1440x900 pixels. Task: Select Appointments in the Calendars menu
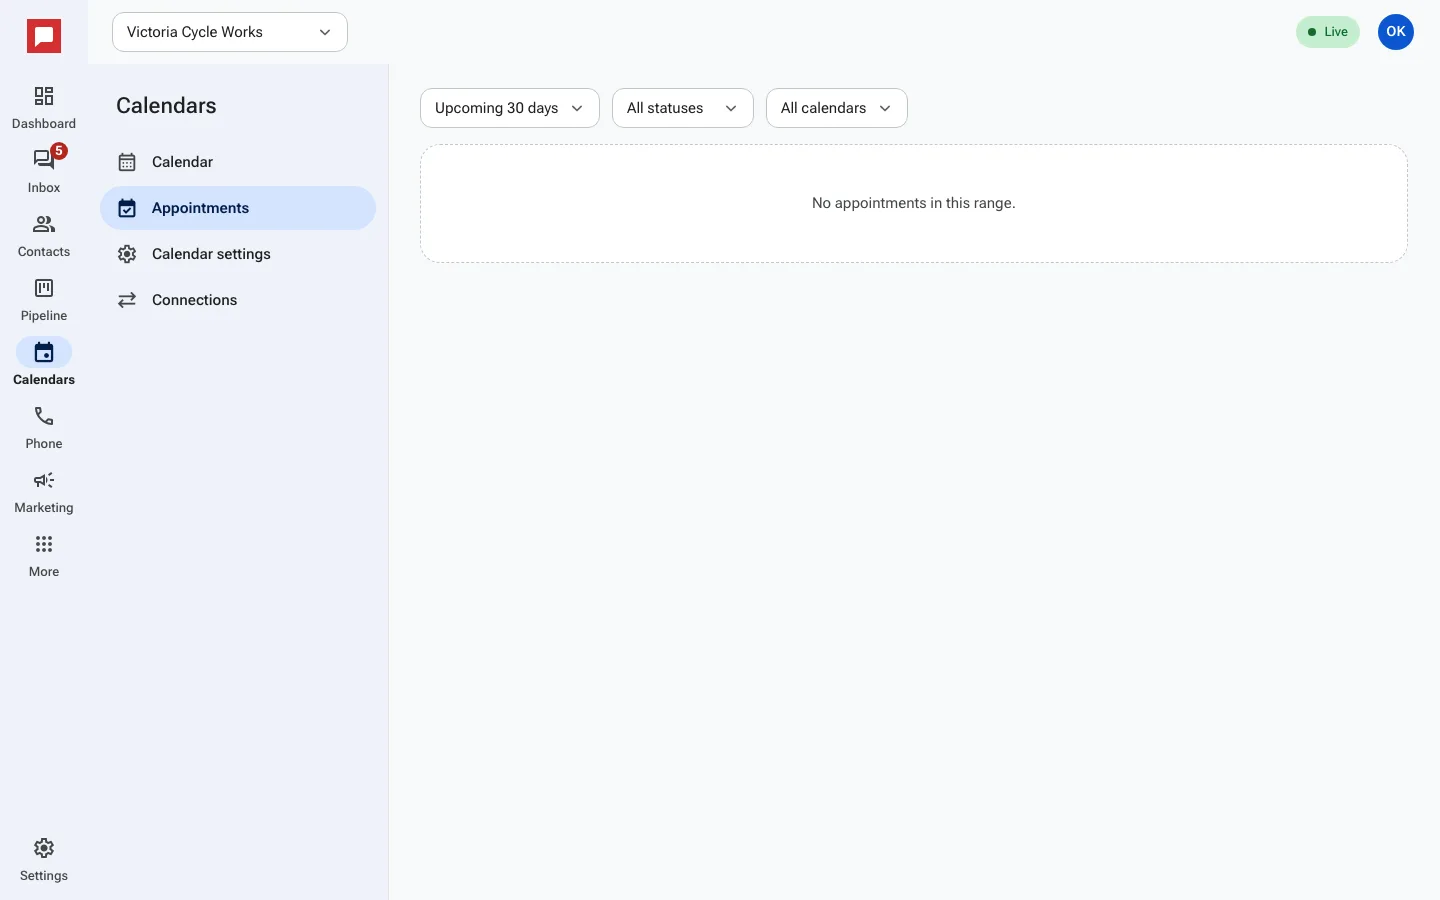[238, 208]
